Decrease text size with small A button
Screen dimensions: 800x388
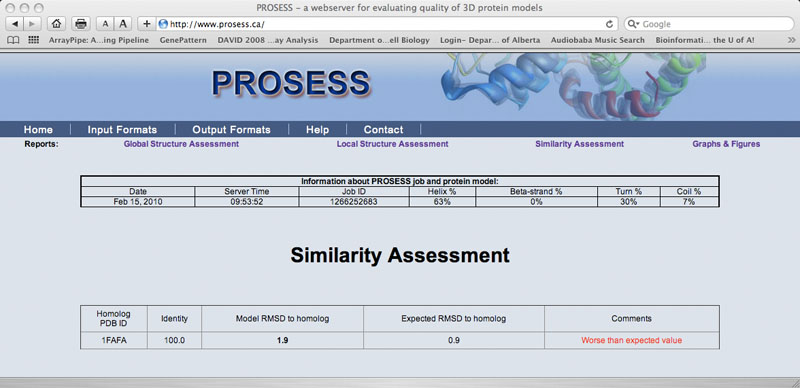click(105, 23)
